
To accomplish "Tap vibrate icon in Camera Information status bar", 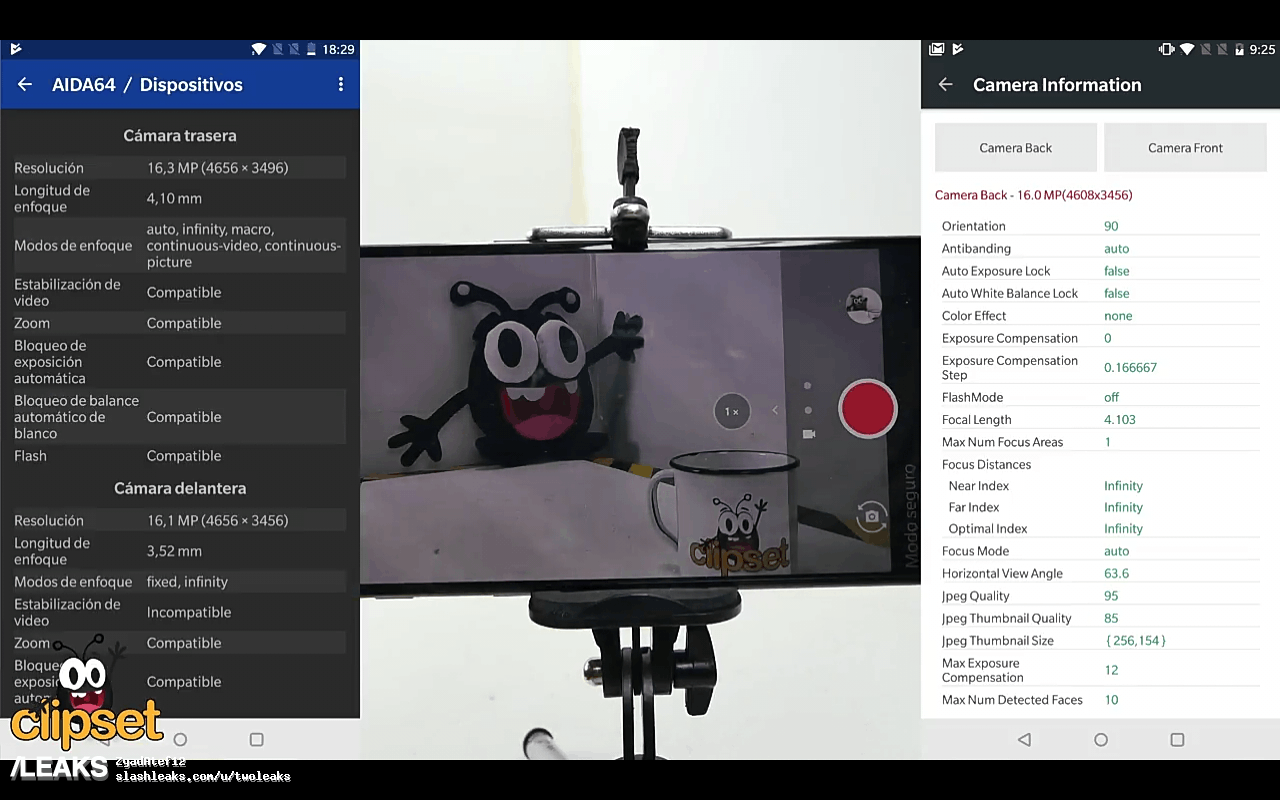I will pyautogui.click(x=1166, y=49).
